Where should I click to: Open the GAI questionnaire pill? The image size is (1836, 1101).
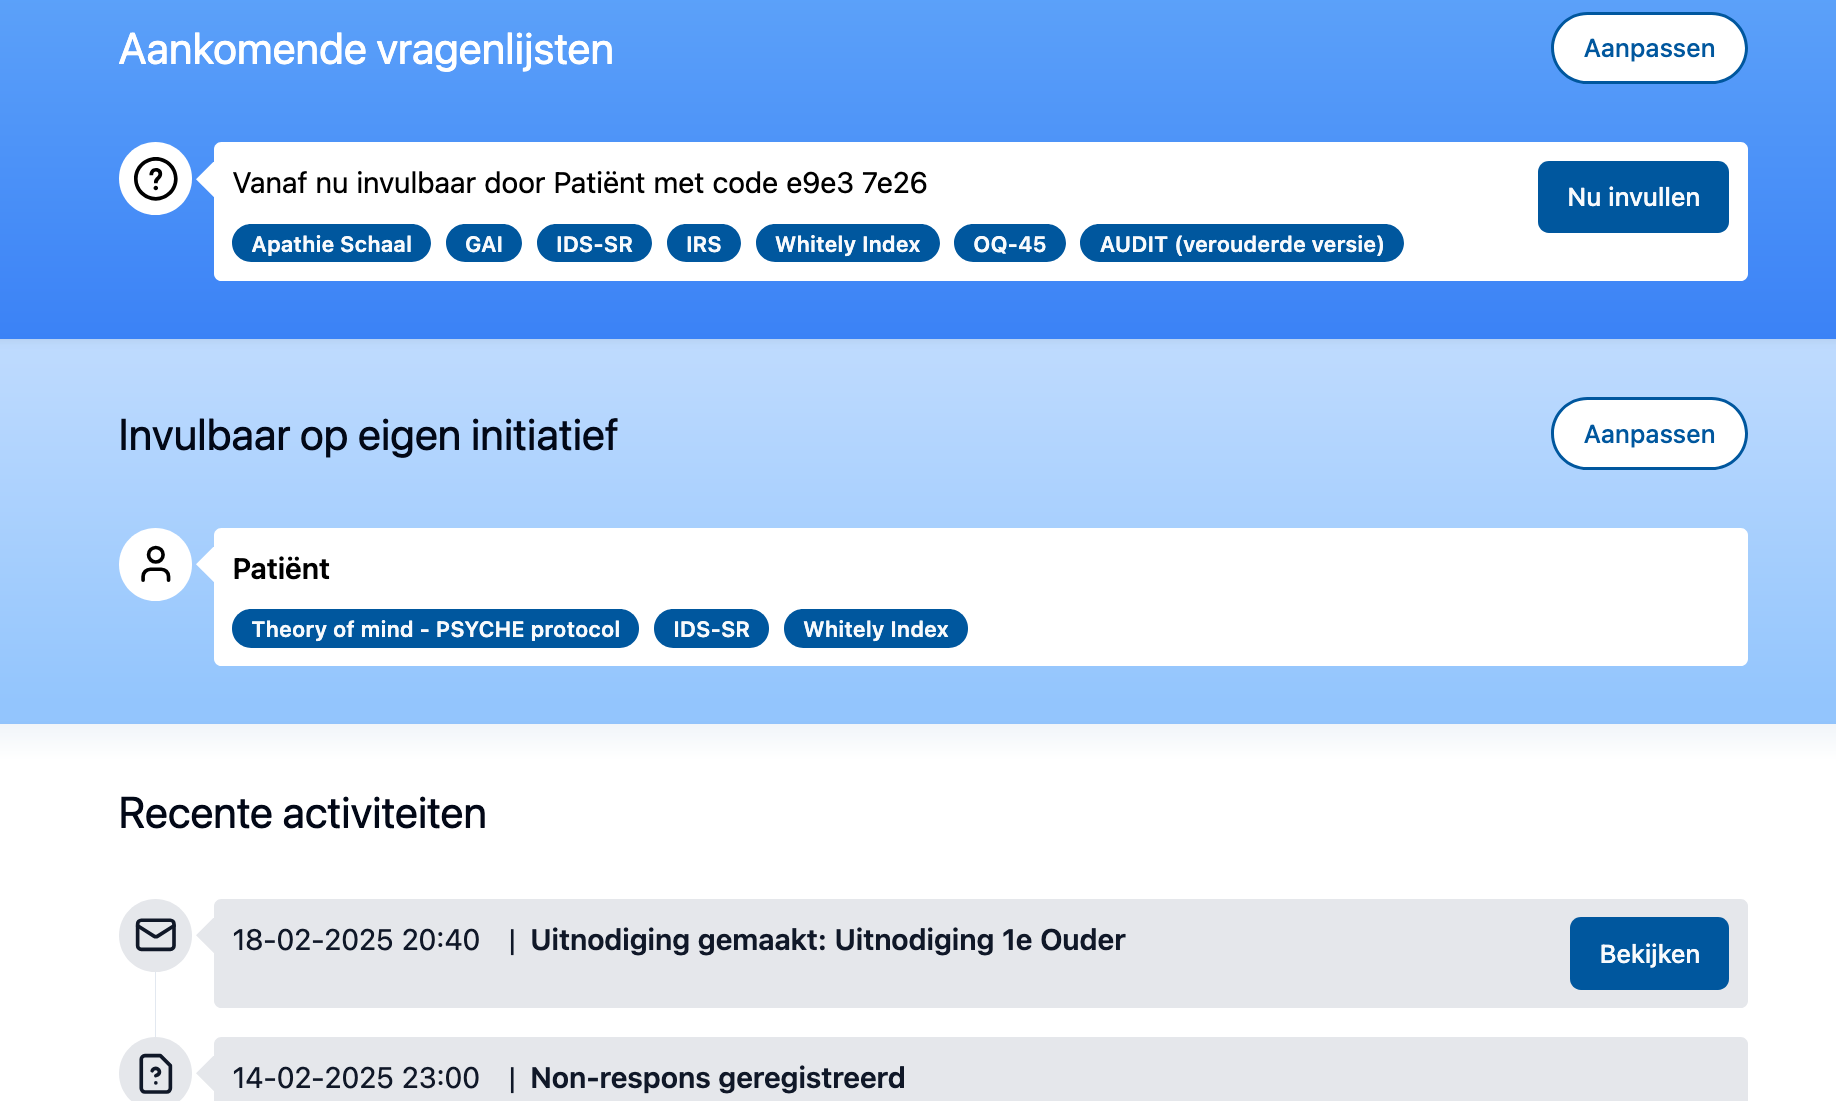[x=484, y=243]
